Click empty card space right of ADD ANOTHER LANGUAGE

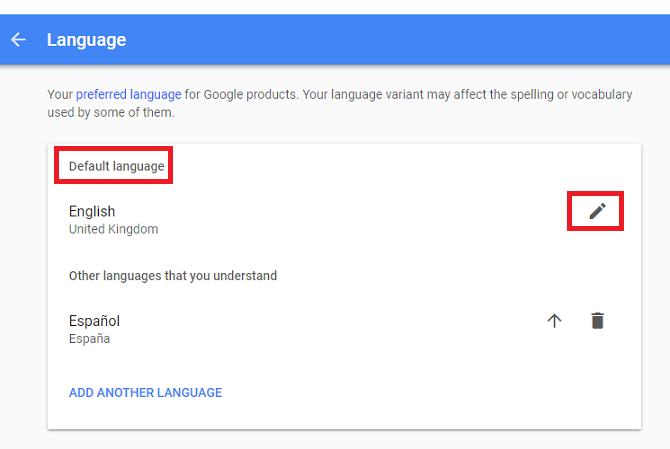pyautogui.click(x=430, y=393)
